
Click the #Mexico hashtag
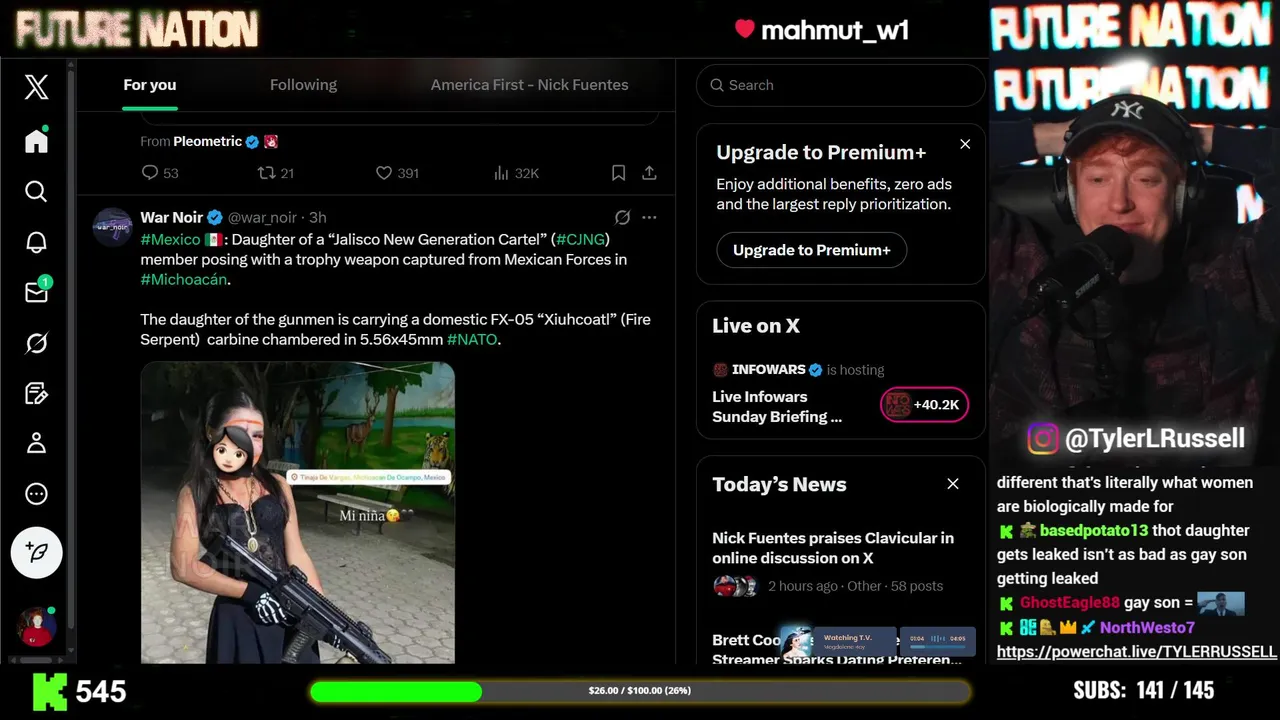(x=170, y=239)
